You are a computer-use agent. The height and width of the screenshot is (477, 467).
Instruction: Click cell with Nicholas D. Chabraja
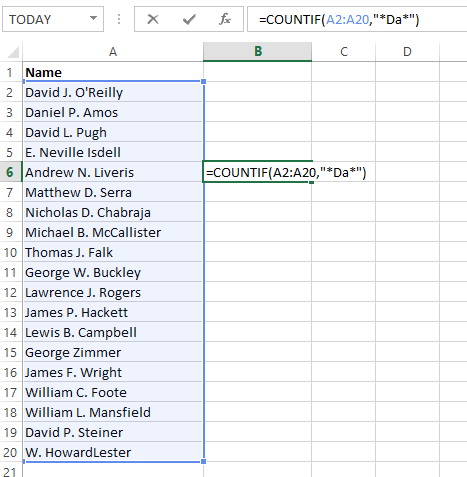click(113, 212)
